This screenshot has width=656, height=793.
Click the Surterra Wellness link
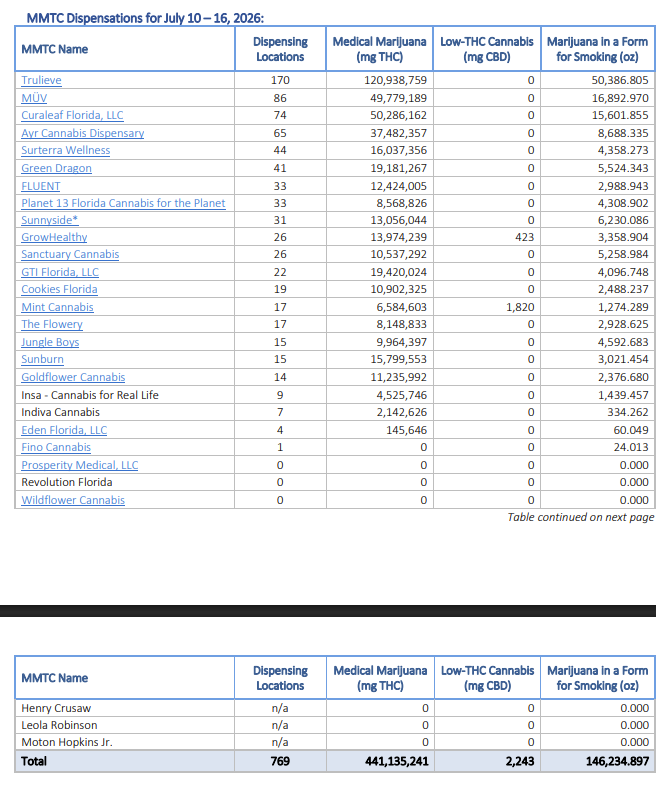coord(65,150)
